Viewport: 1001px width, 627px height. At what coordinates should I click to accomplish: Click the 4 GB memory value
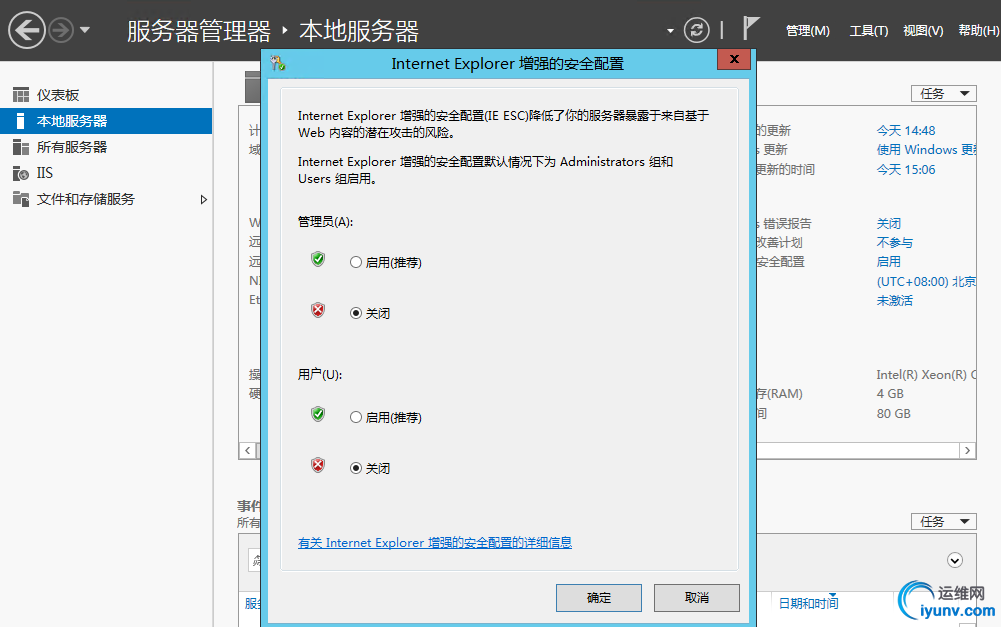click(891, 394)
